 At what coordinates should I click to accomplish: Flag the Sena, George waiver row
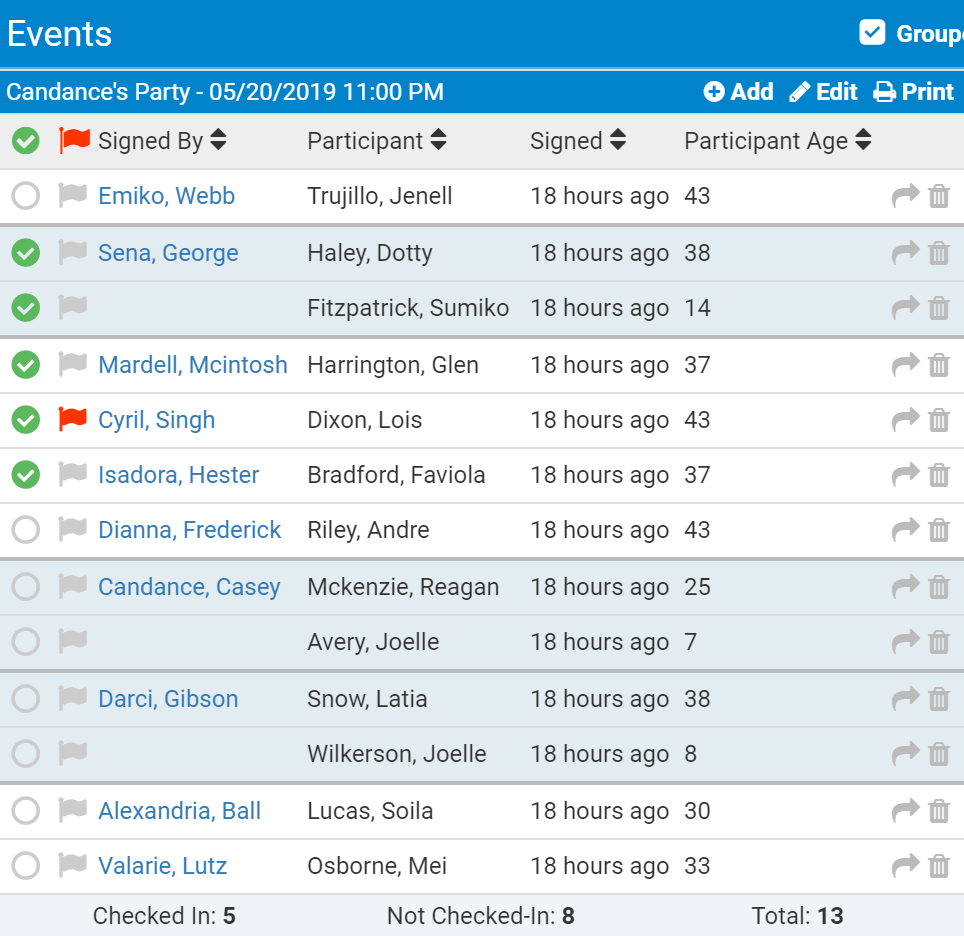[73, 253]
